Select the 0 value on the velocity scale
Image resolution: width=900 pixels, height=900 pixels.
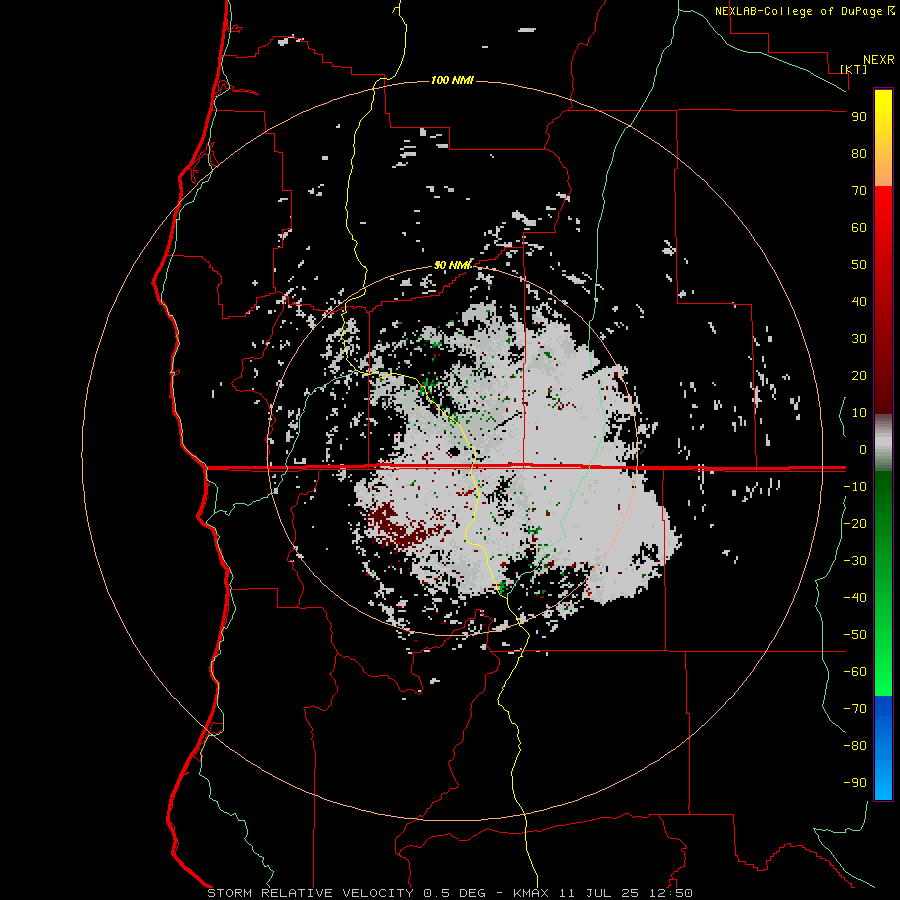(863, 450)
